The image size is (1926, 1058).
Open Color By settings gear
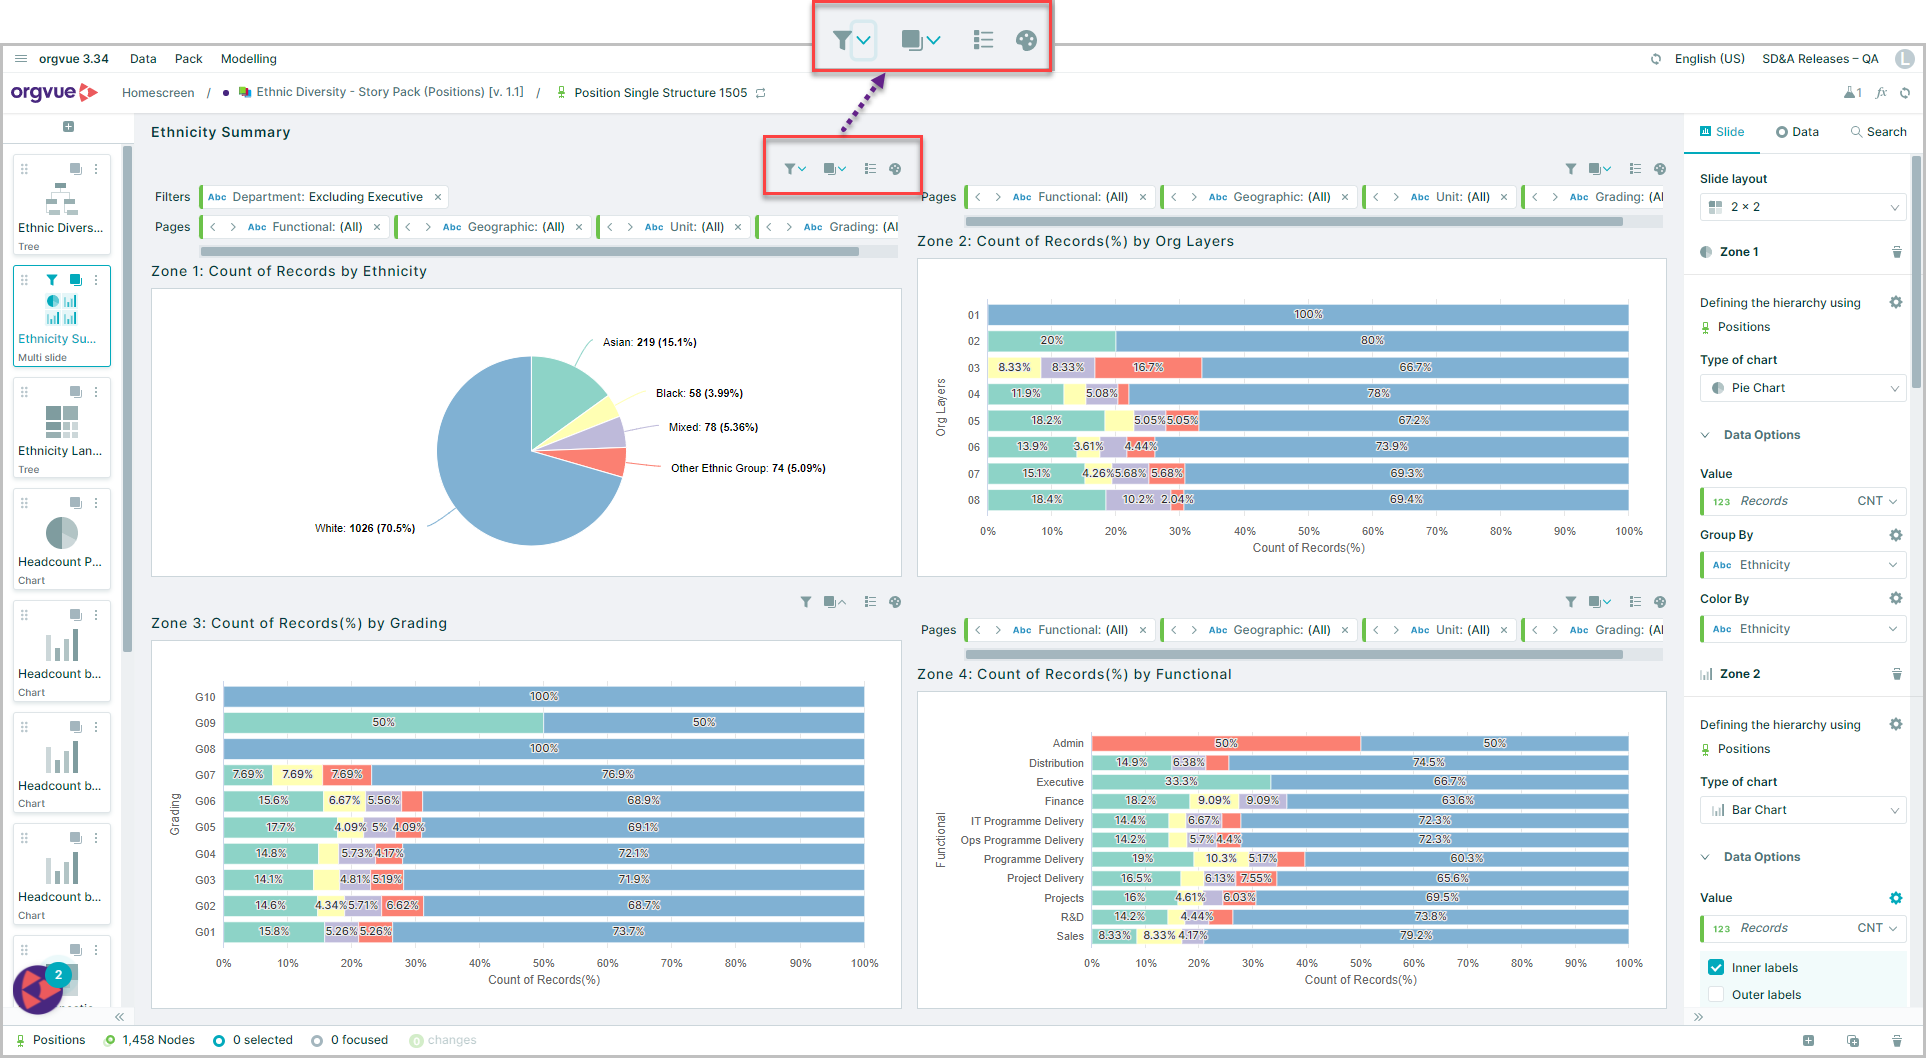1895,598
